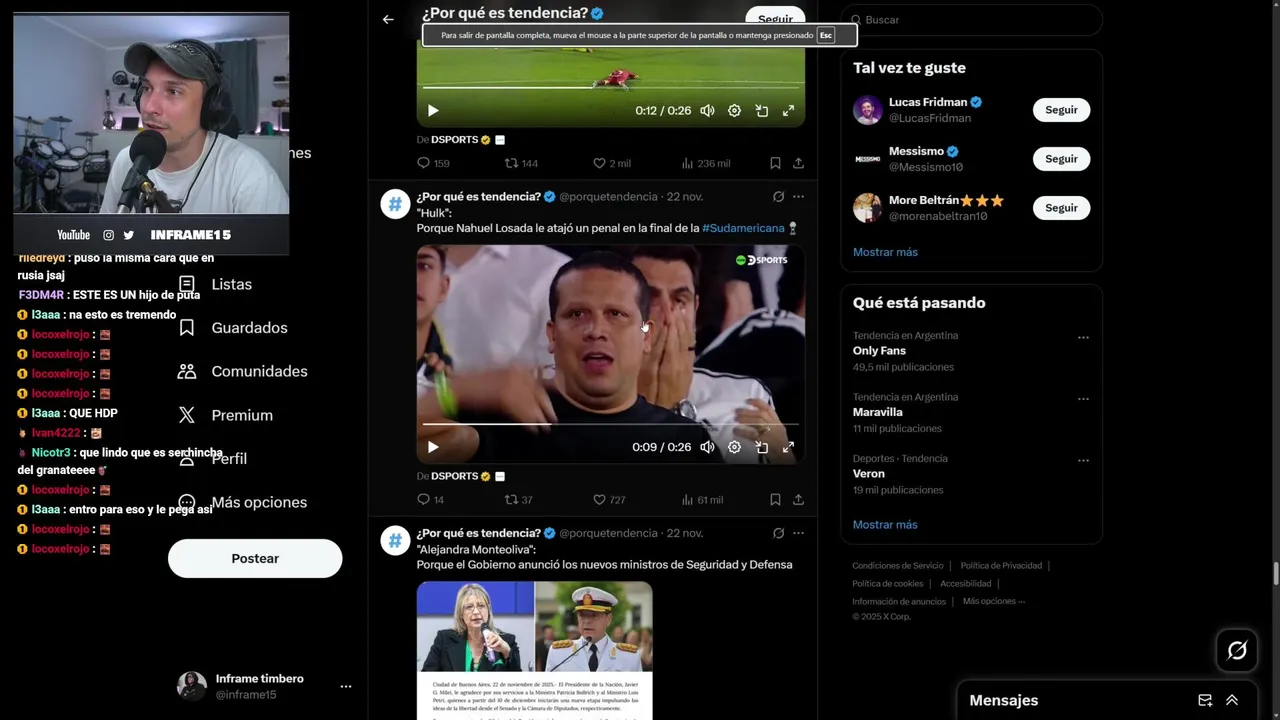Follow Messismo
The height and width of the screenshot is (720, 1280).
1061,159
